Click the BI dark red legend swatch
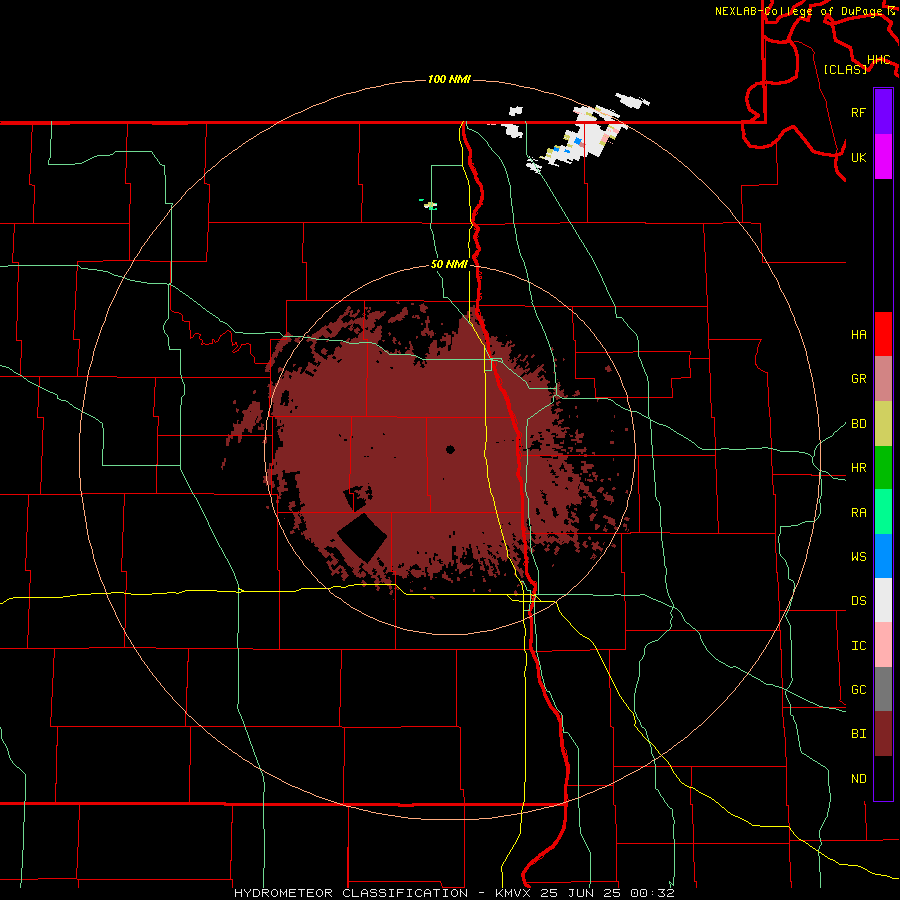 coord(883,734)
